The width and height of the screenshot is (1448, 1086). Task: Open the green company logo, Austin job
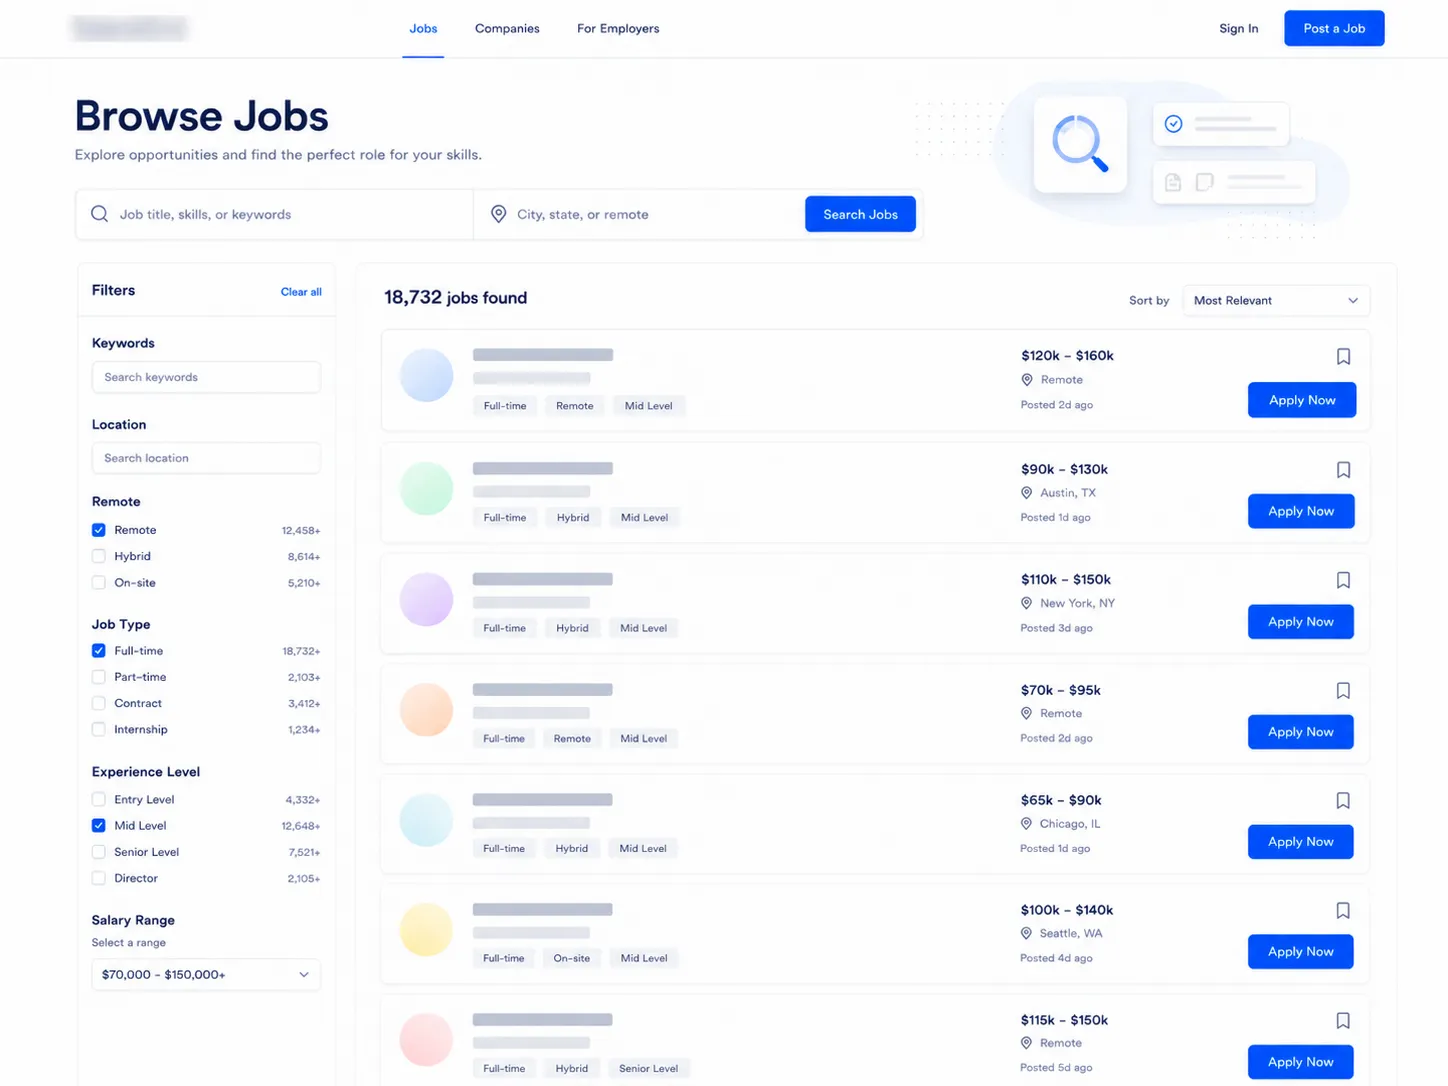(426, 488)
